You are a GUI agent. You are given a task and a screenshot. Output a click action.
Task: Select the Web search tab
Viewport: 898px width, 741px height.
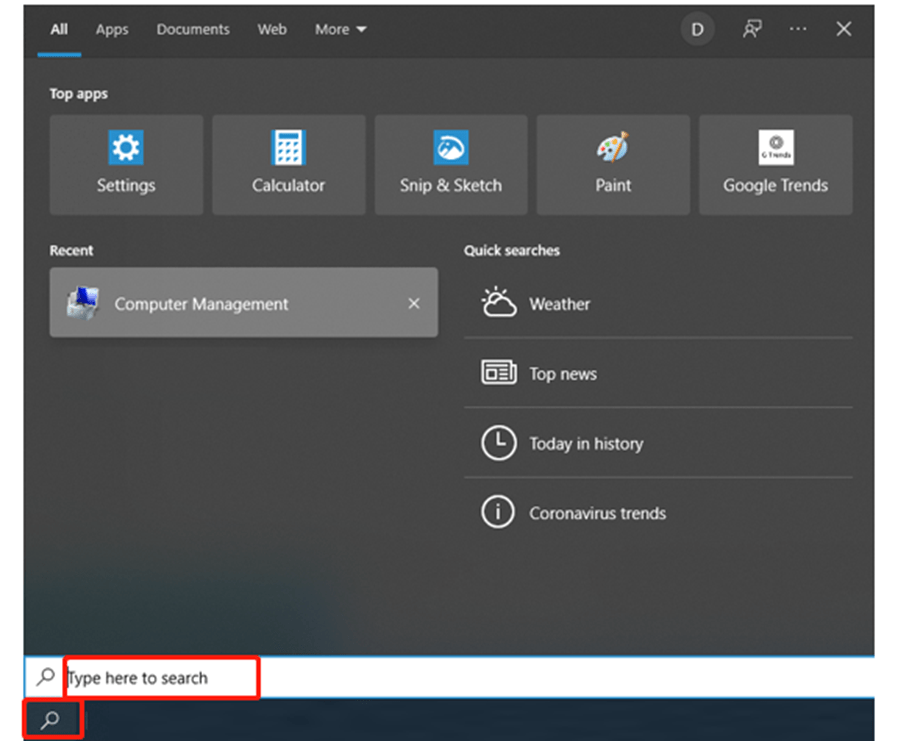click(271, 29)
